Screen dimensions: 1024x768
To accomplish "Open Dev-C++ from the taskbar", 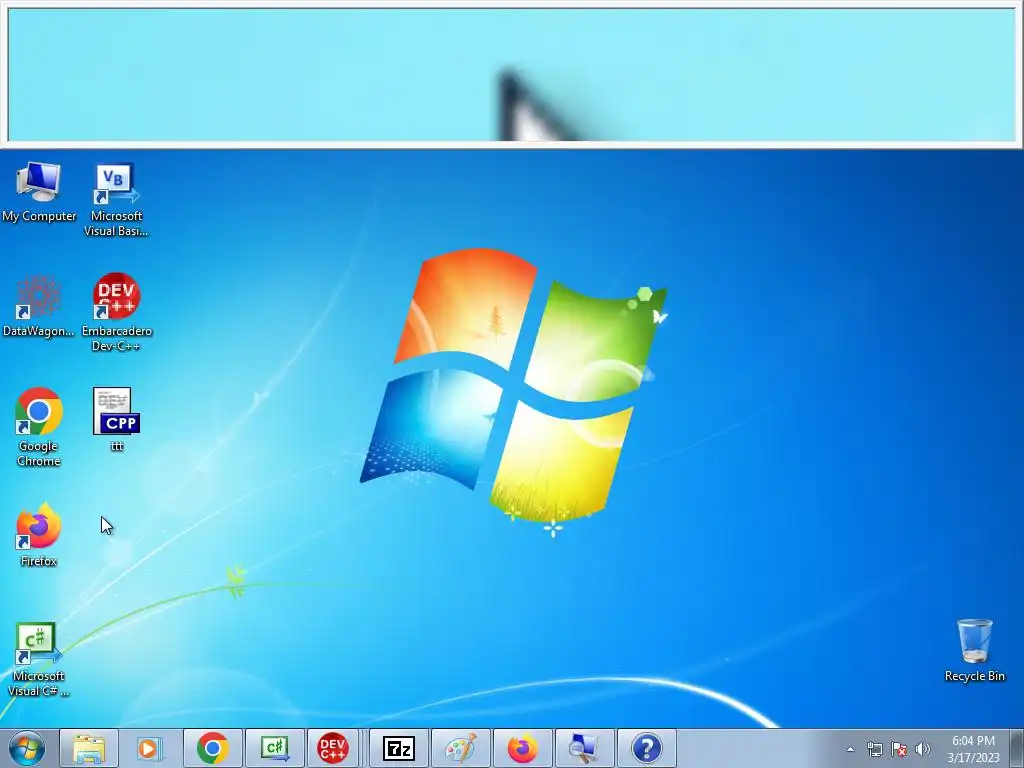I will click(x=332, y=748).
